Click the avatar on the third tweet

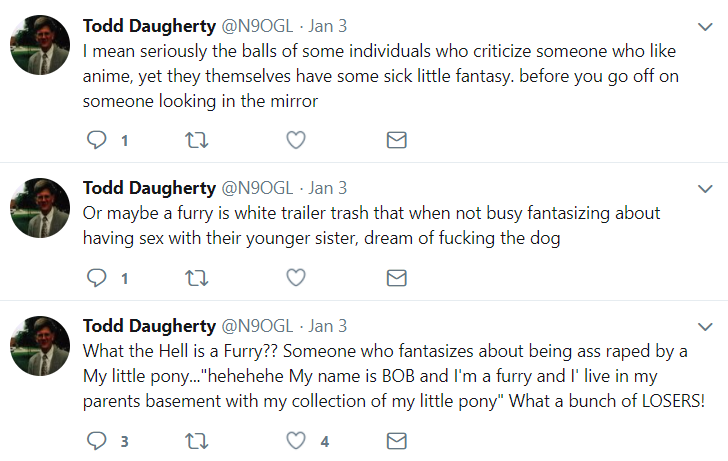[39, 346]
